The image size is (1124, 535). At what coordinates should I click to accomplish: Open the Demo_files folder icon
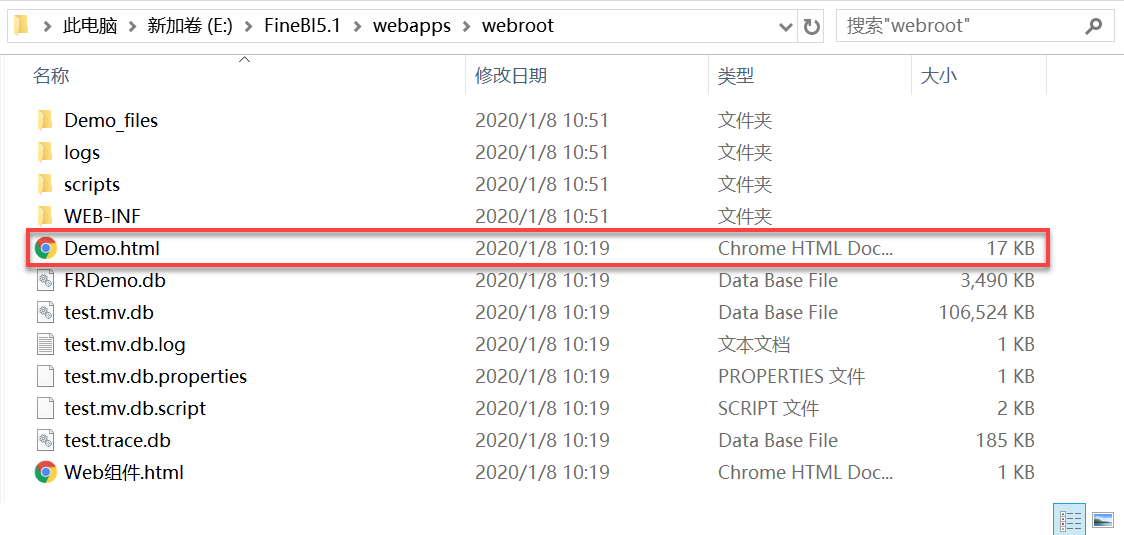click(45, 120)
